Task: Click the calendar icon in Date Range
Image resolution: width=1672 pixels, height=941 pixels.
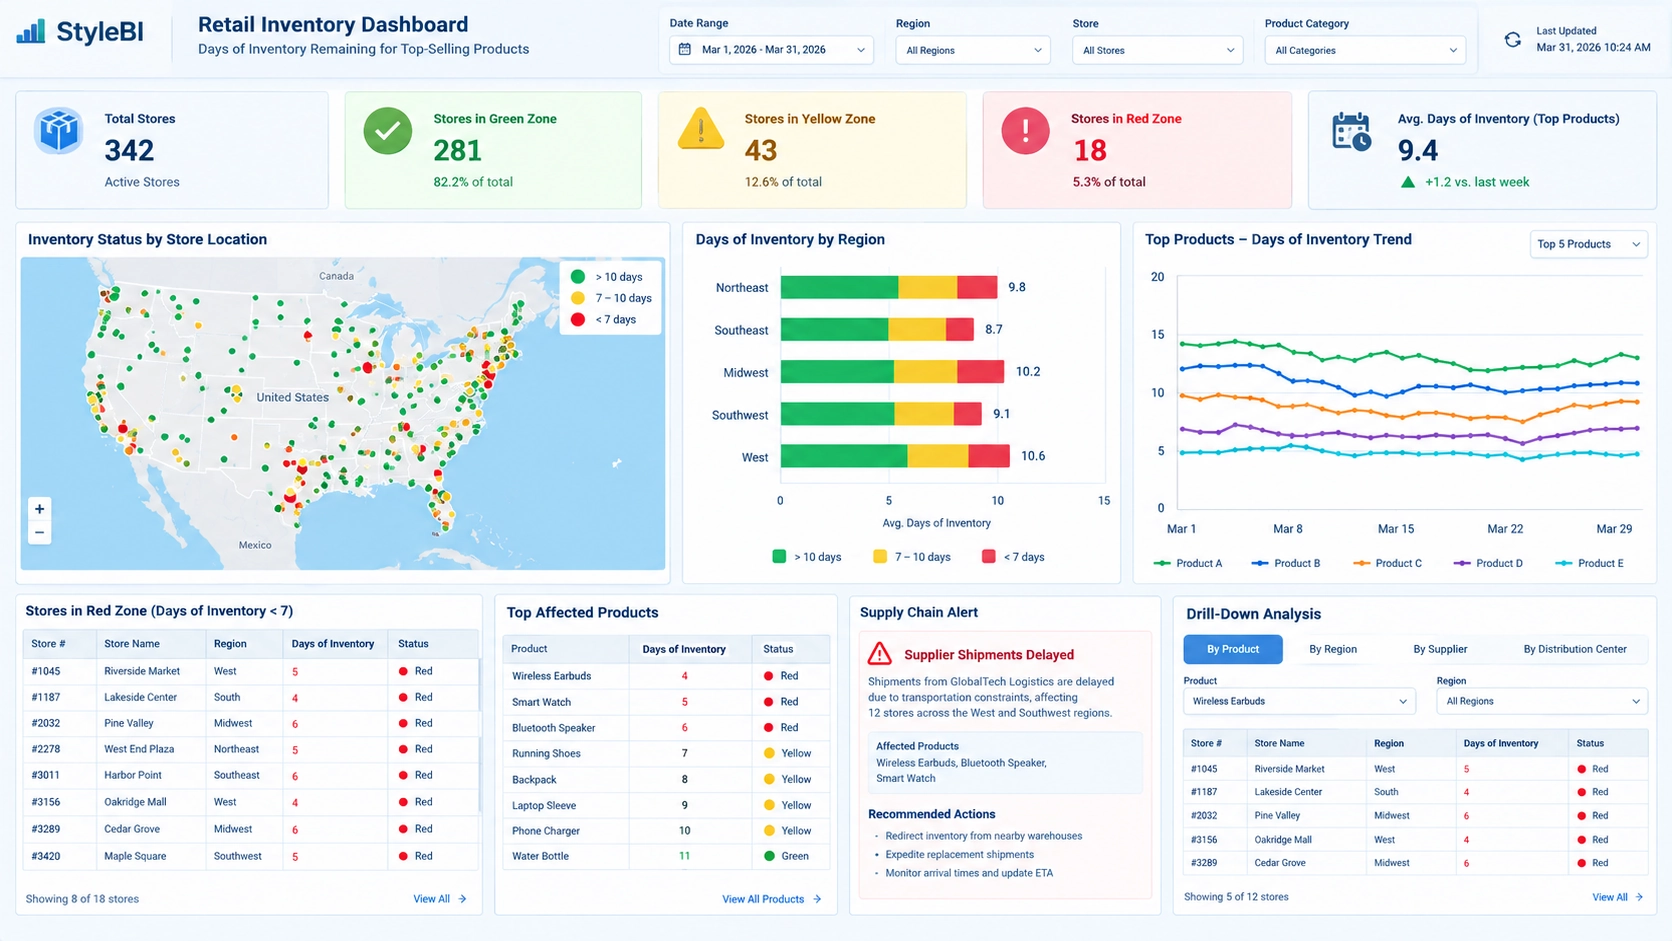Action: pos(685,49)
